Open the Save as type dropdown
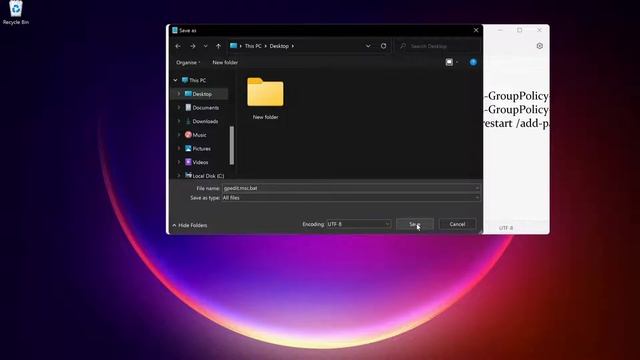 coord(351,198)
